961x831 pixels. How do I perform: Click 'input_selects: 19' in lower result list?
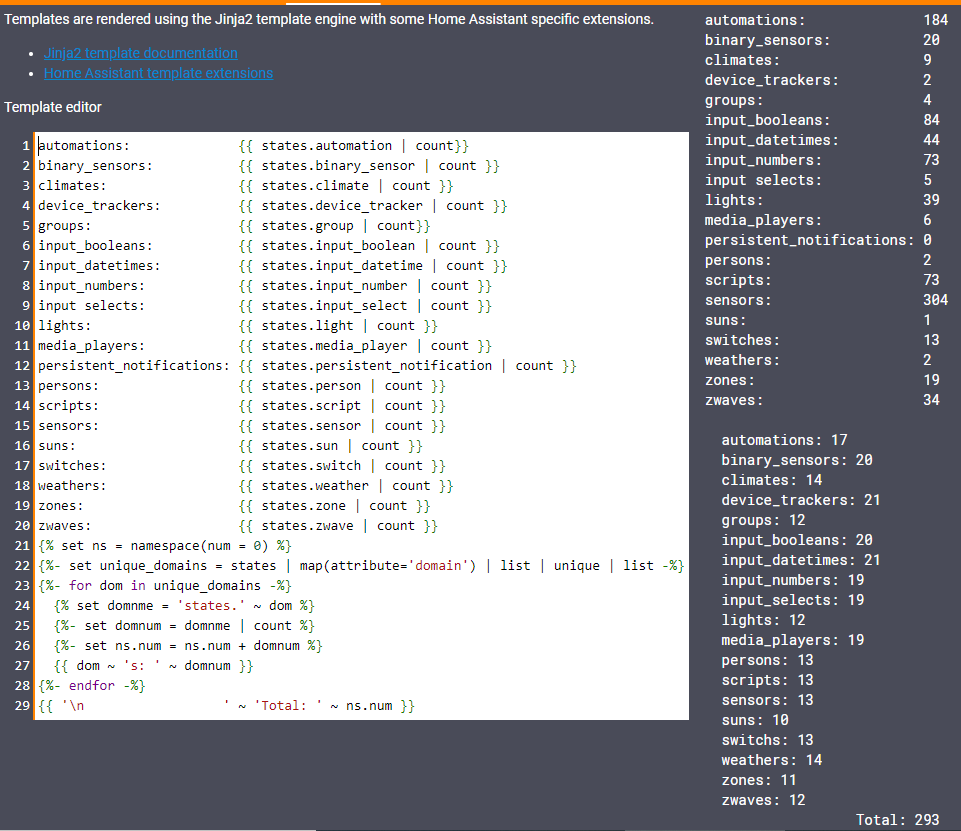coord(793,600)
